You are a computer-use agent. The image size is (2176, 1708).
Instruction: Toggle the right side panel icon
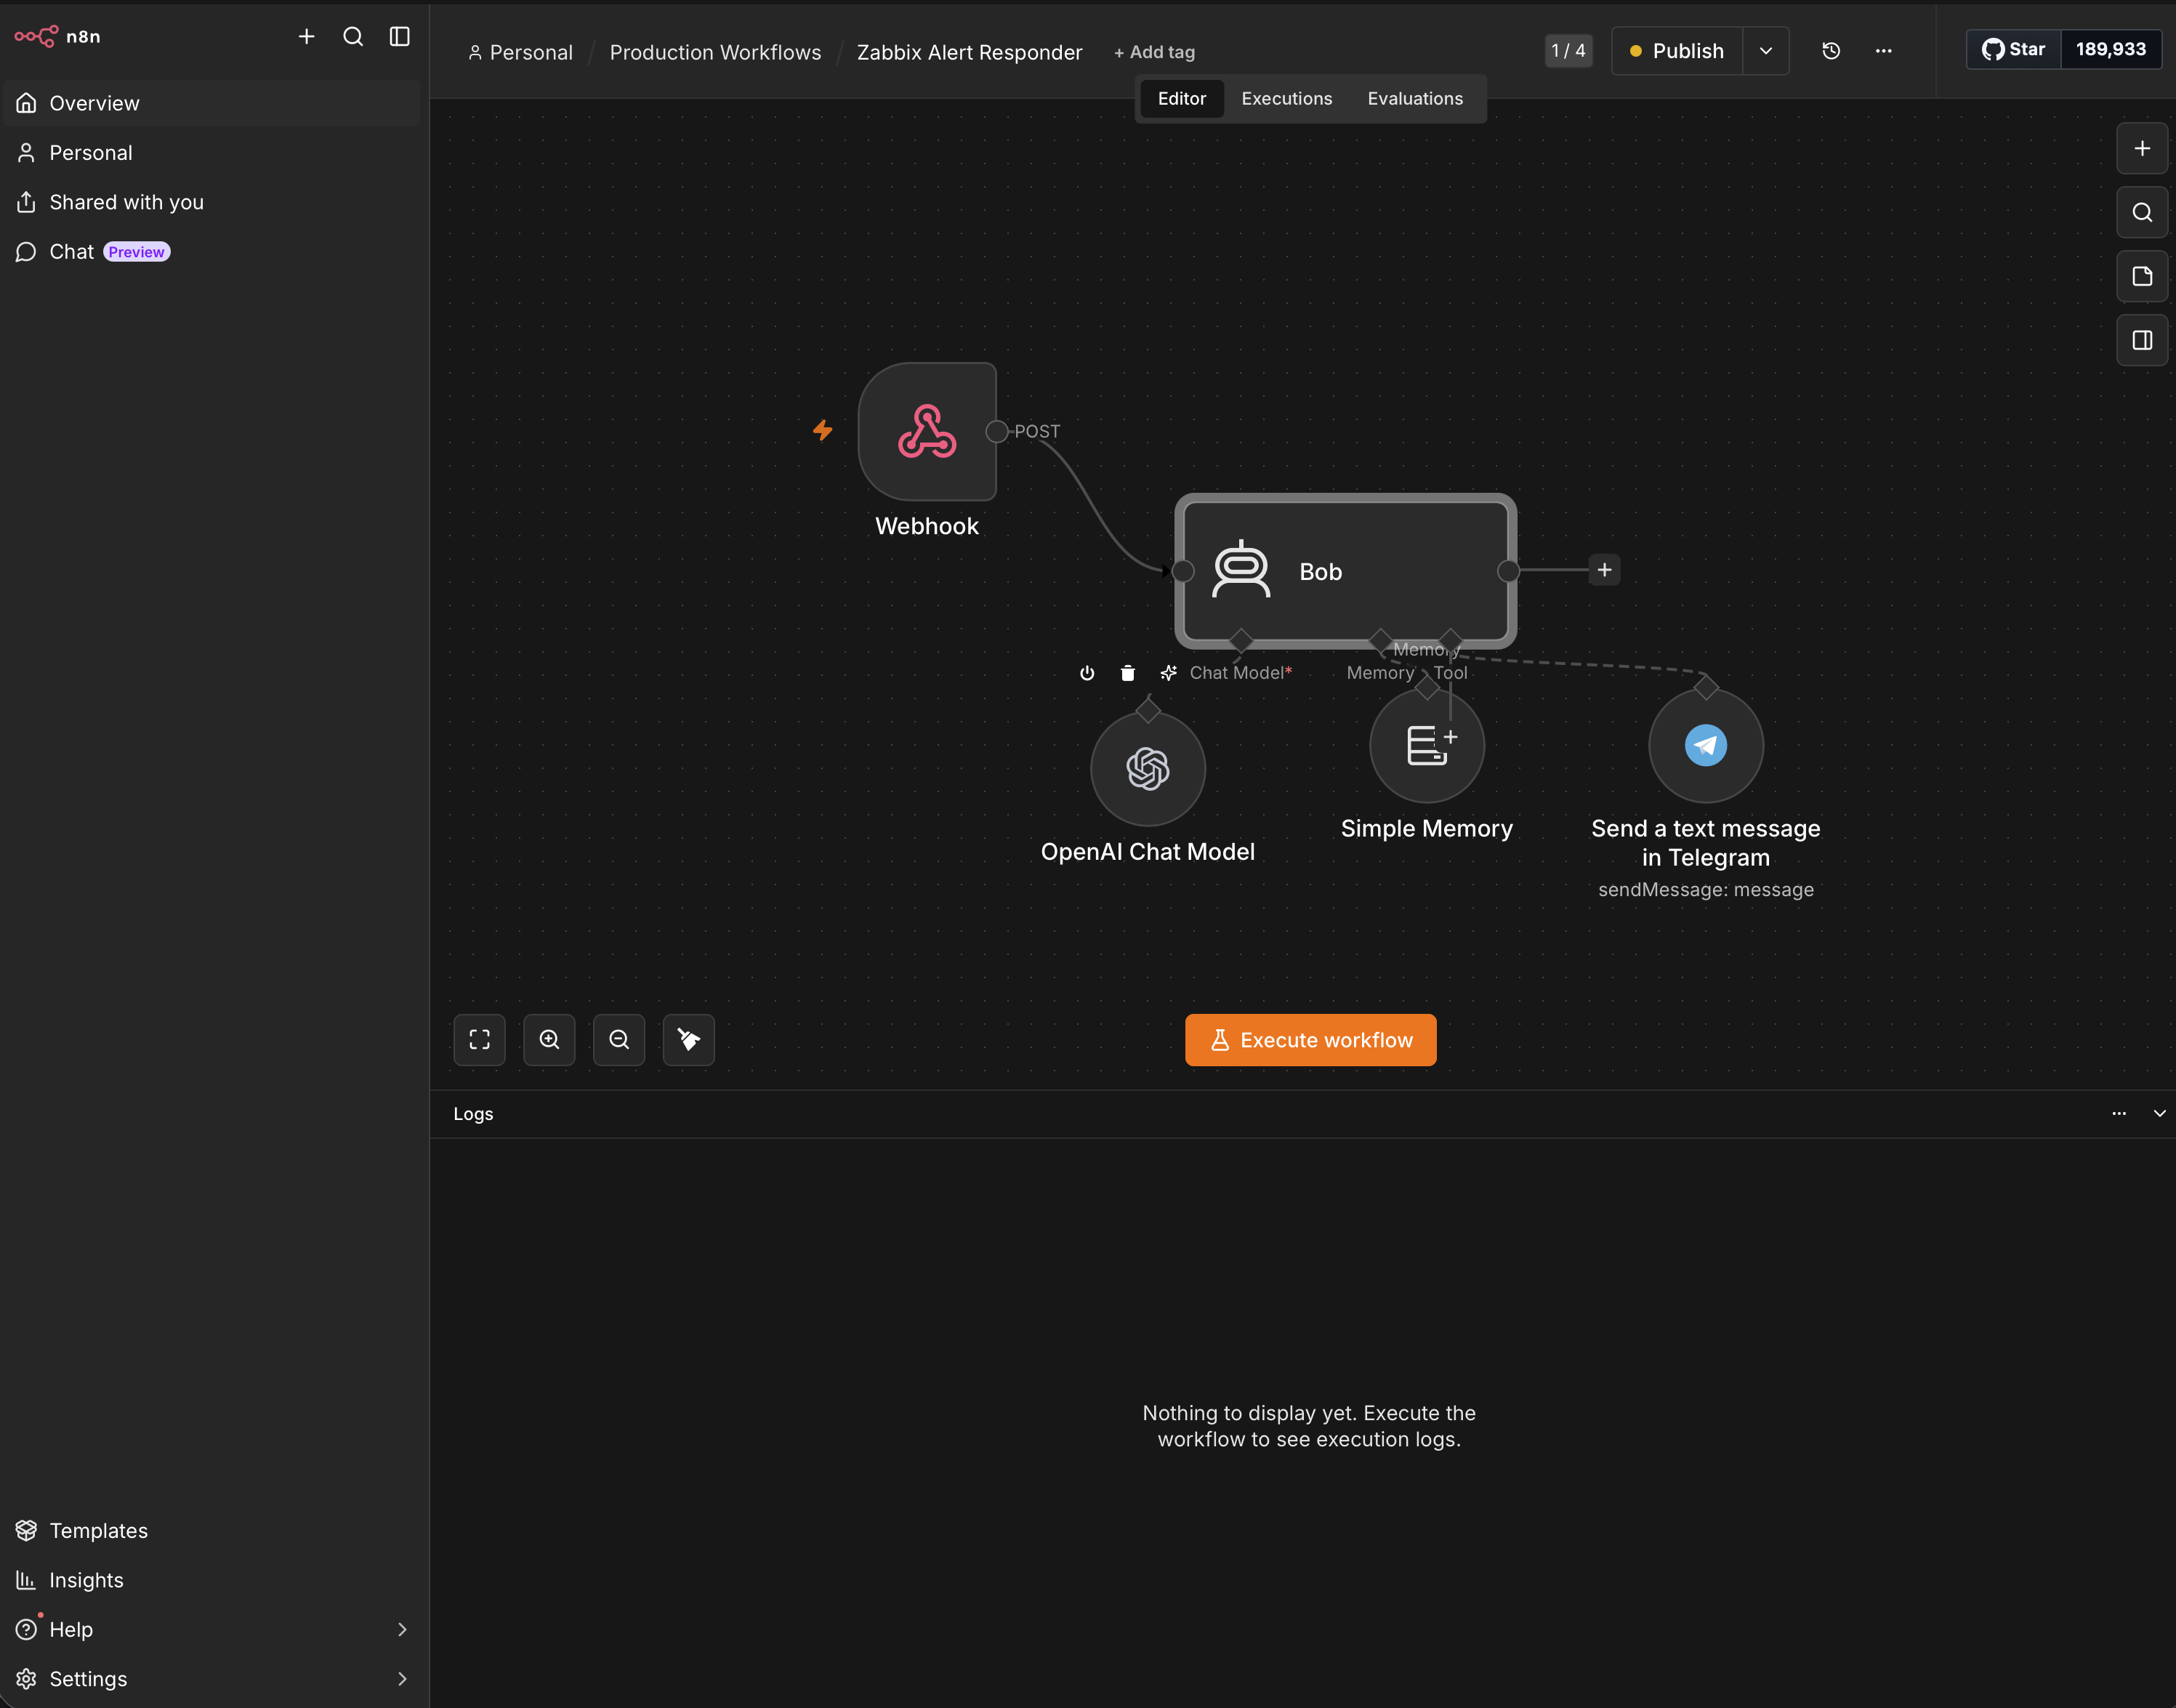[2142, 341]
